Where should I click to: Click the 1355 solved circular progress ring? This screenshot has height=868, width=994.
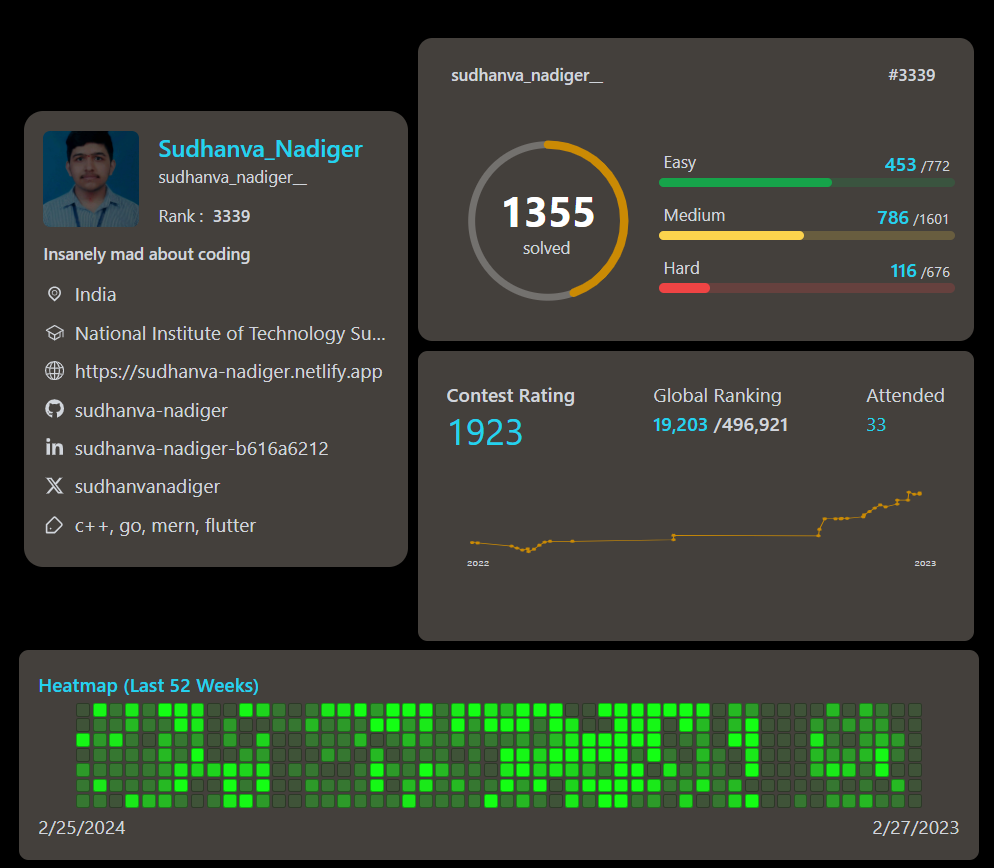(x=548, y=221)
